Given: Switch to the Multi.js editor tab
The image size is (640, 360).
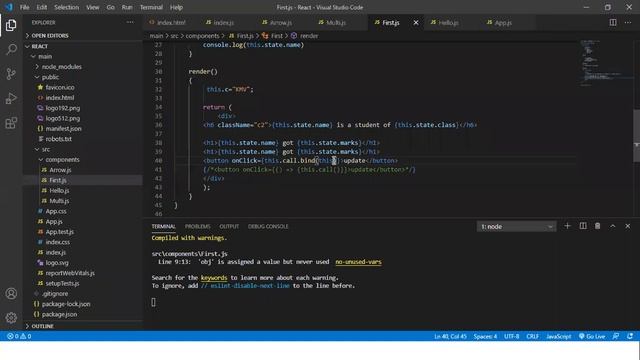Looking at the screenshot, I should click(x=337, y=23).
